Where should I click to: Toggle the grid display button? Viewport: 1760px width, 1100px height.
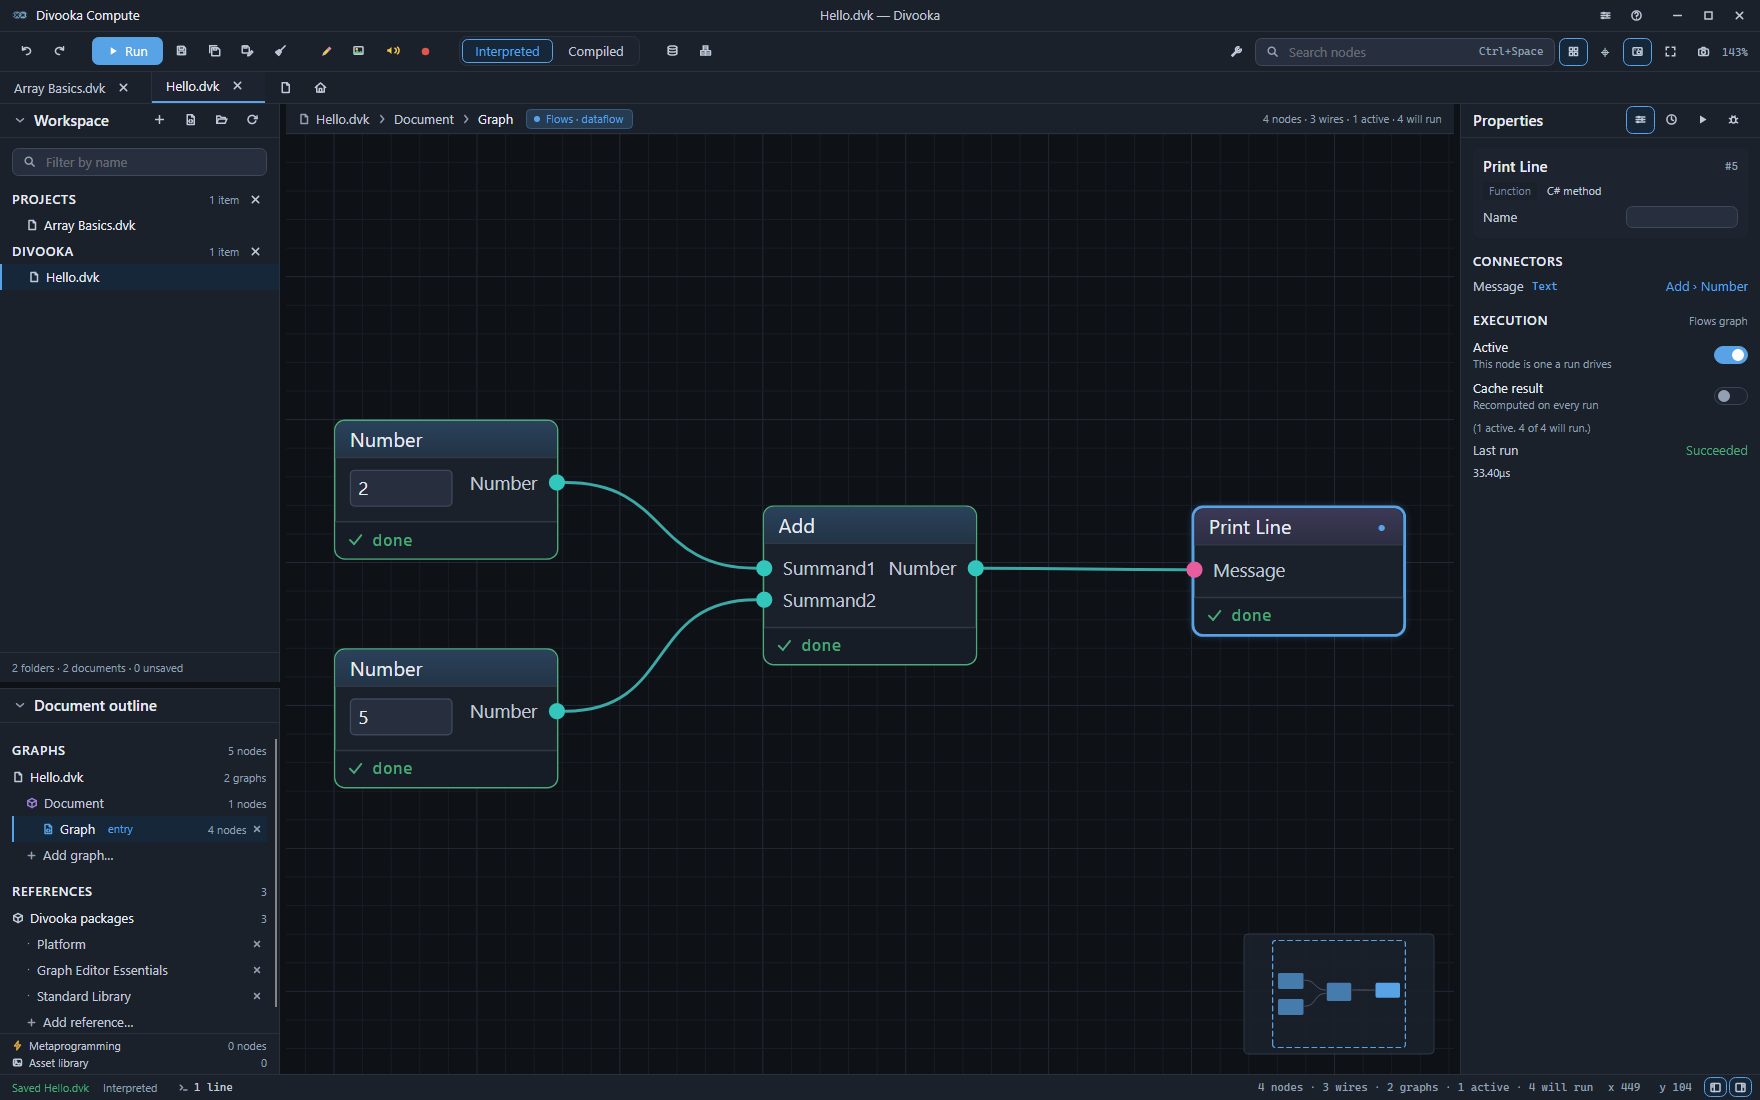1573,52
